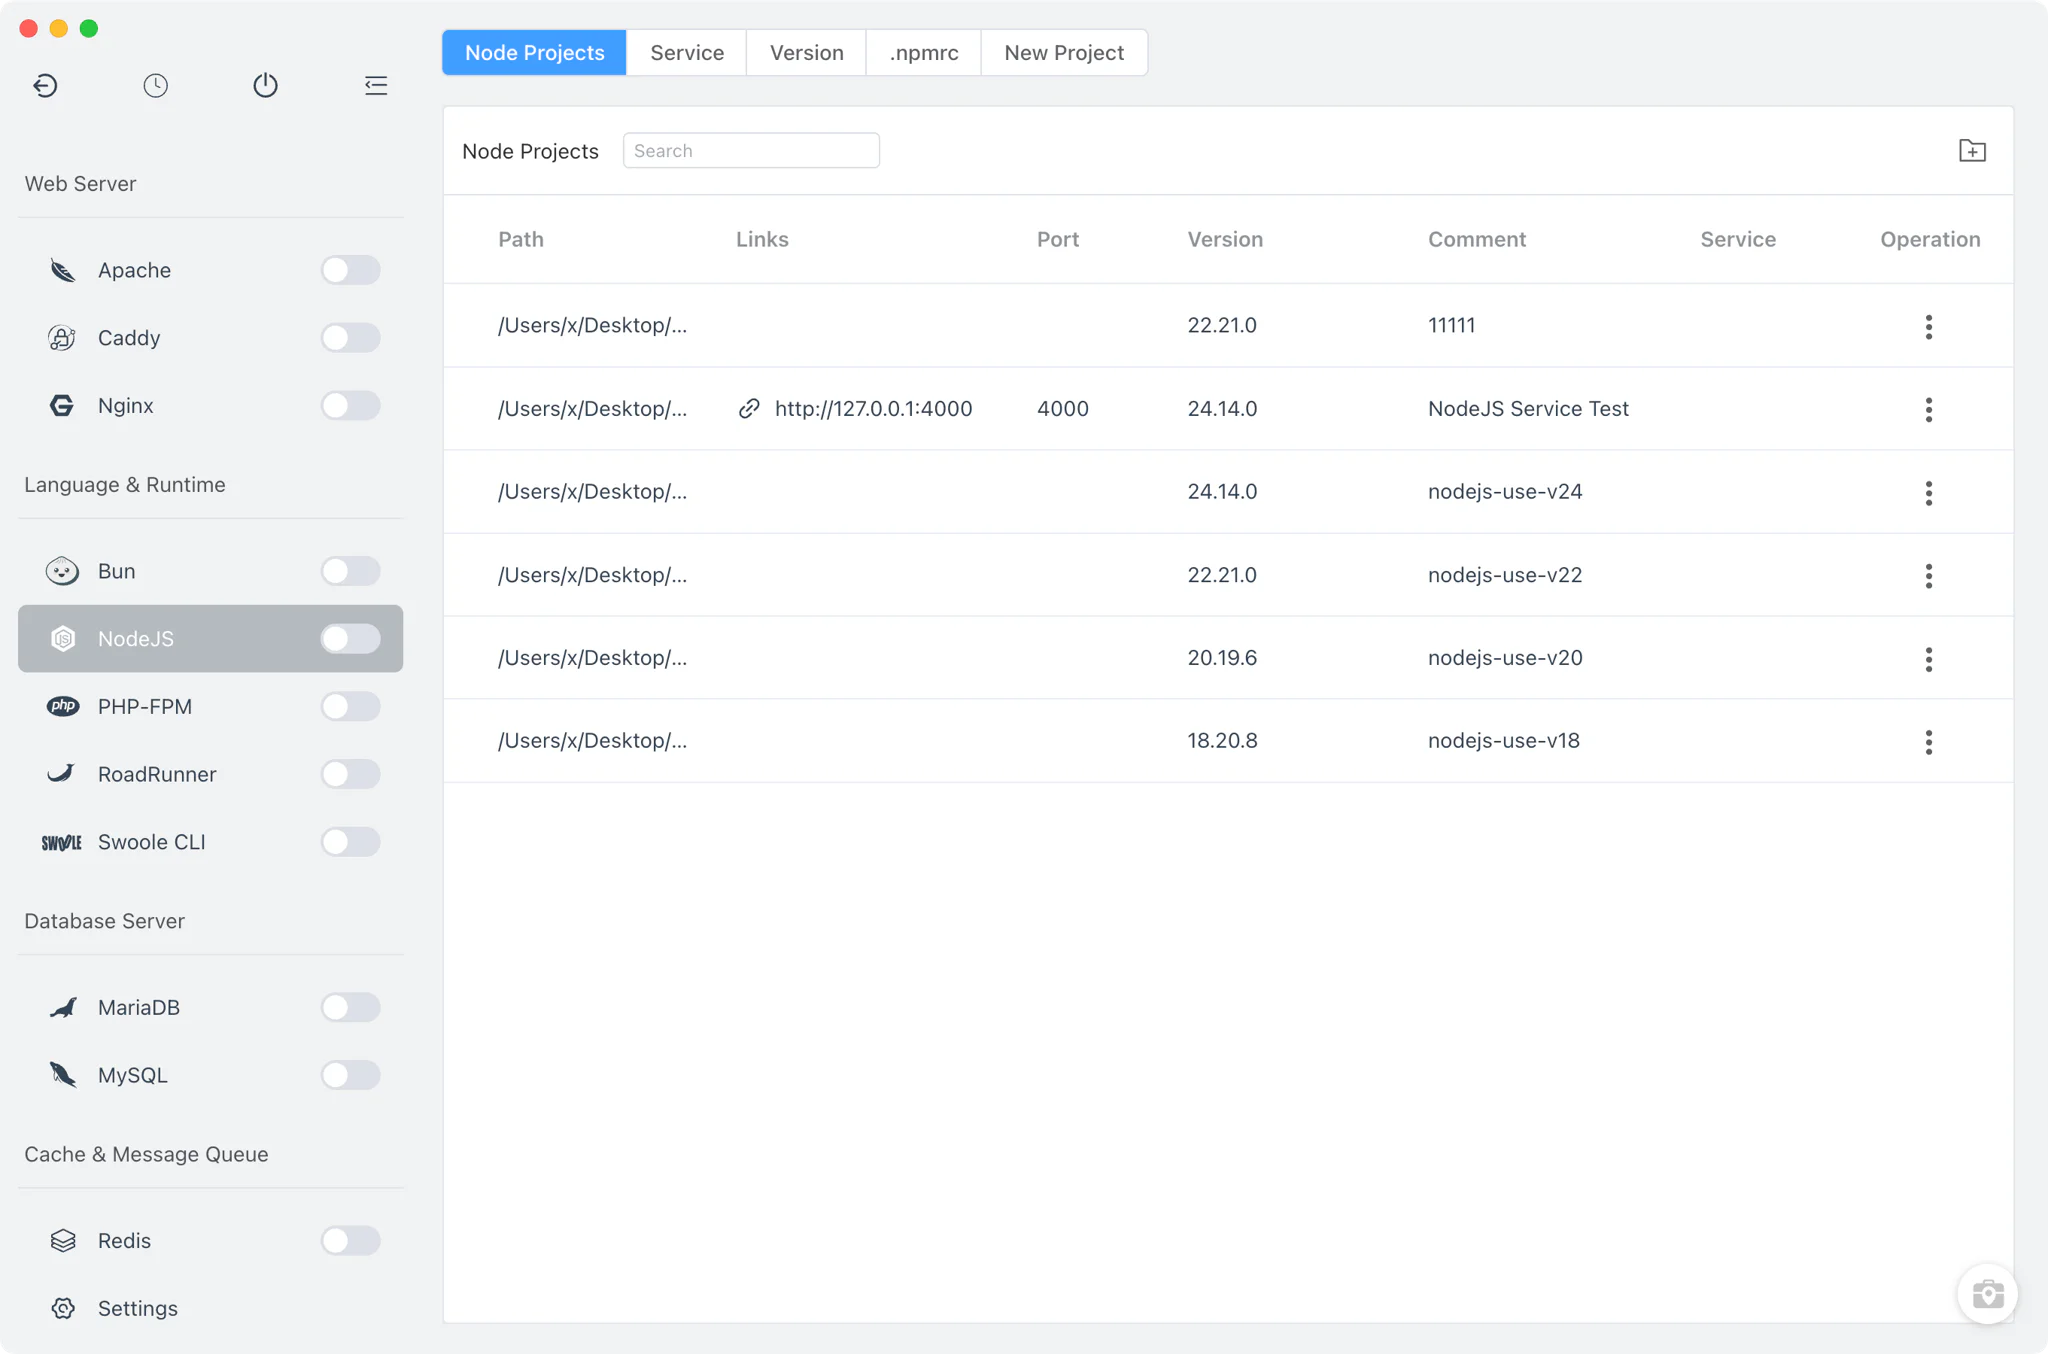Open the history clock icon

click(x=155, y=86)
